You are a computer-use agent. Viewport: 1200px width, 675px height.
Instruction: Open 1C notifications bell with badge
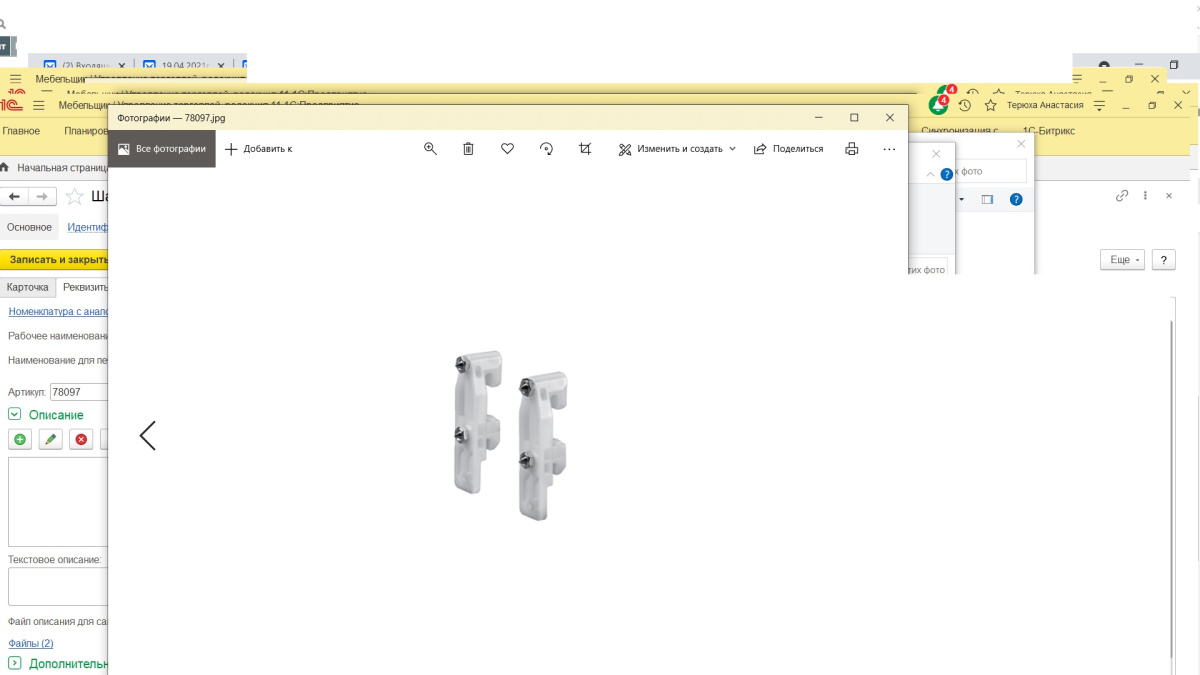[938, 104]
